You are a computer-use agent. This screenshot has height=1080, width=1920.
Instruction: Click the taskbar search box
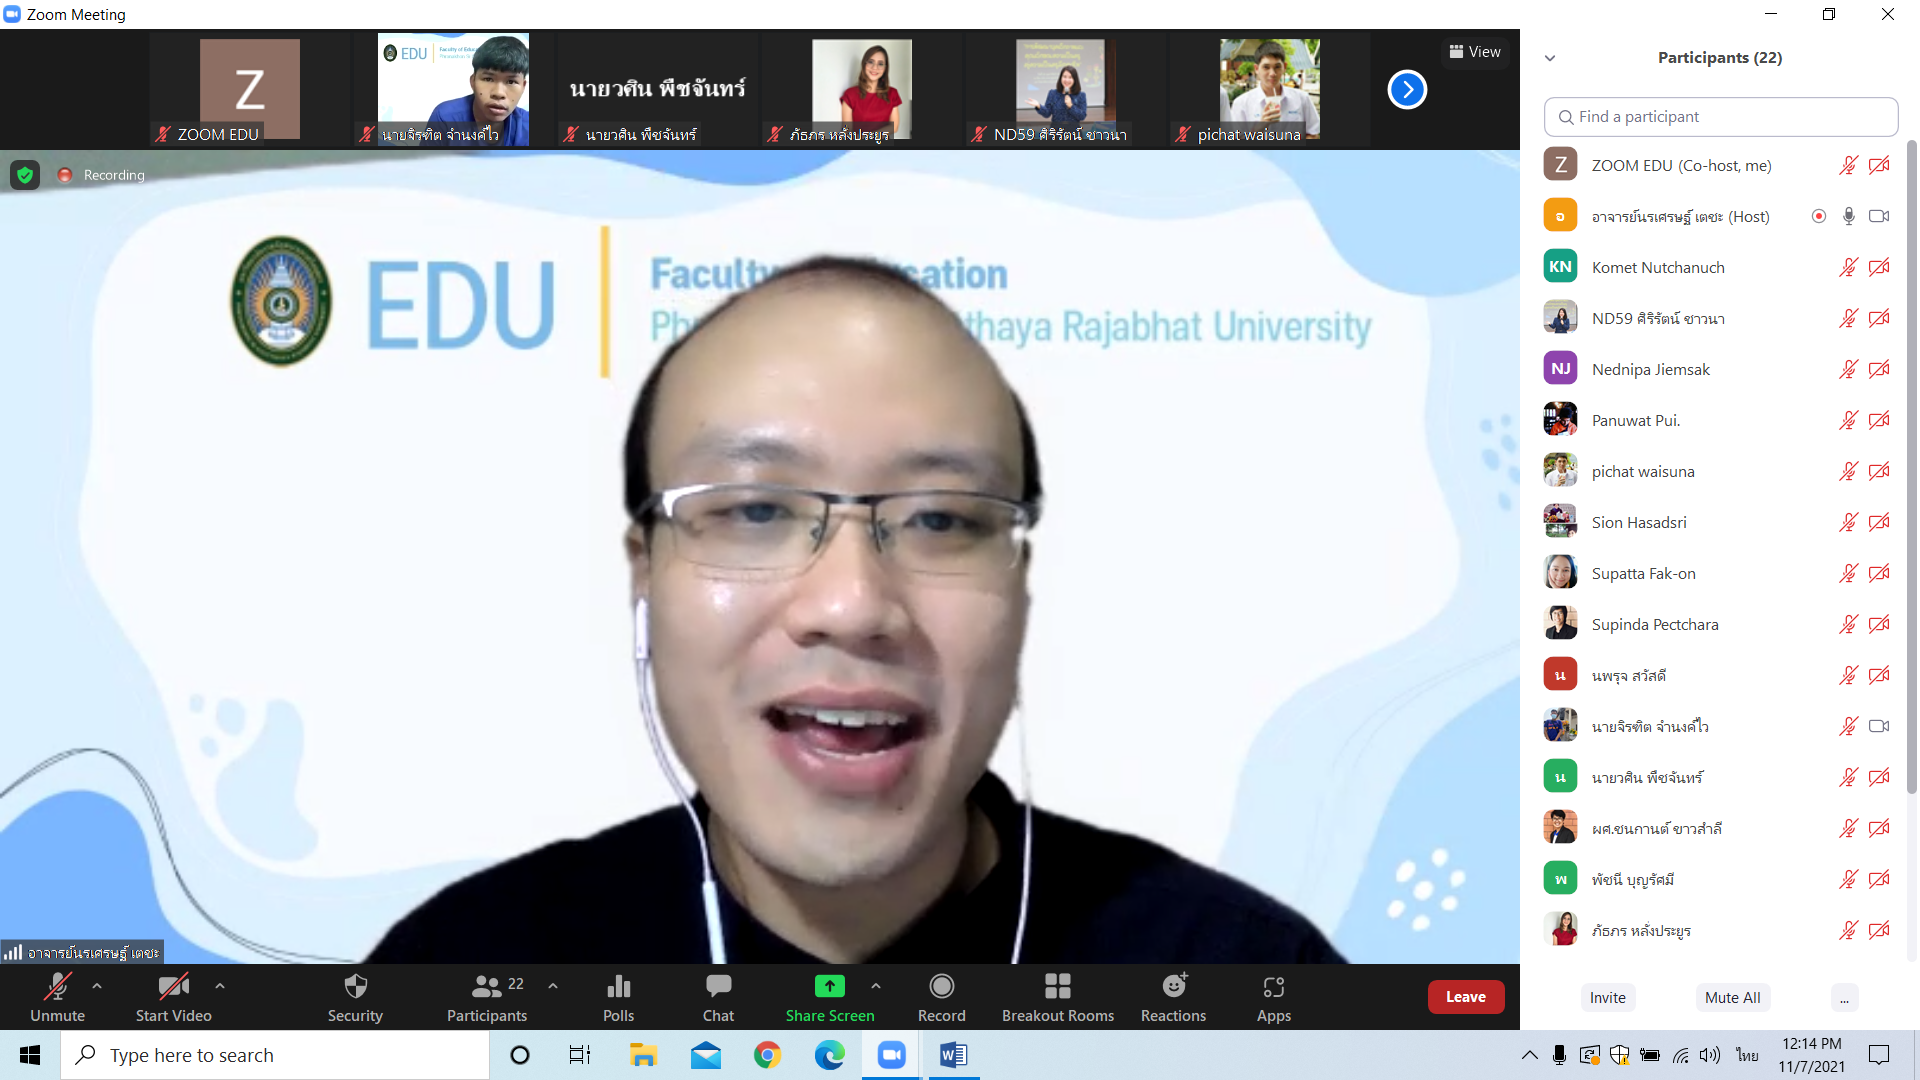click(x=275, y=1055)
